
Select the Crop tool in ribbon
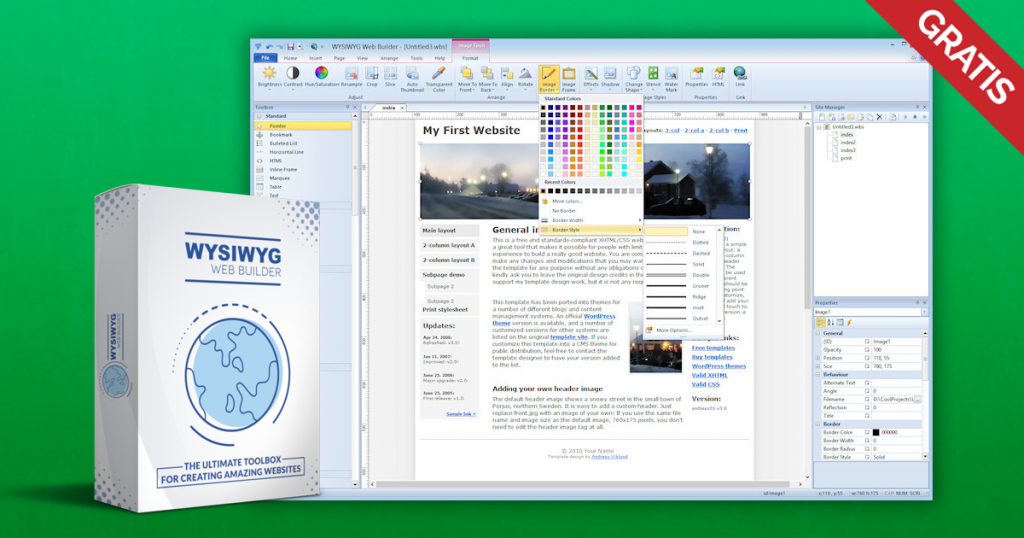click(x=371, y=74)
